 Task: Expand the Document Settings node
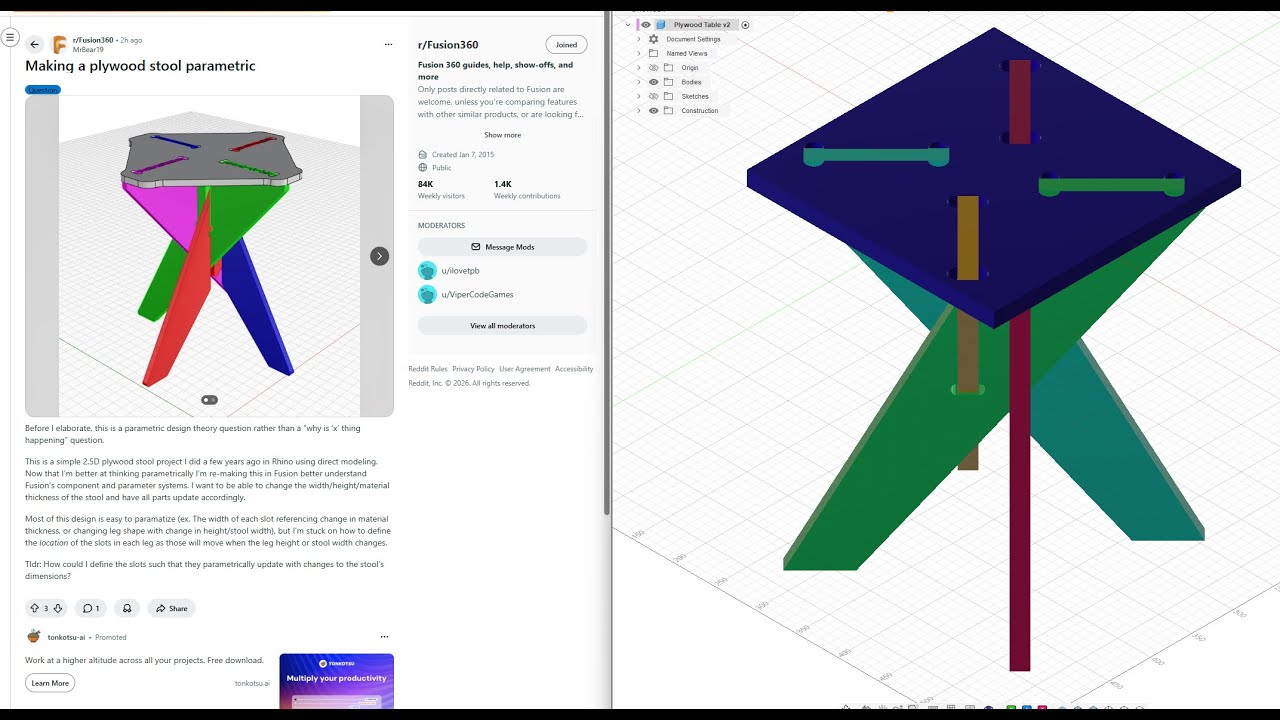[639, 39]
